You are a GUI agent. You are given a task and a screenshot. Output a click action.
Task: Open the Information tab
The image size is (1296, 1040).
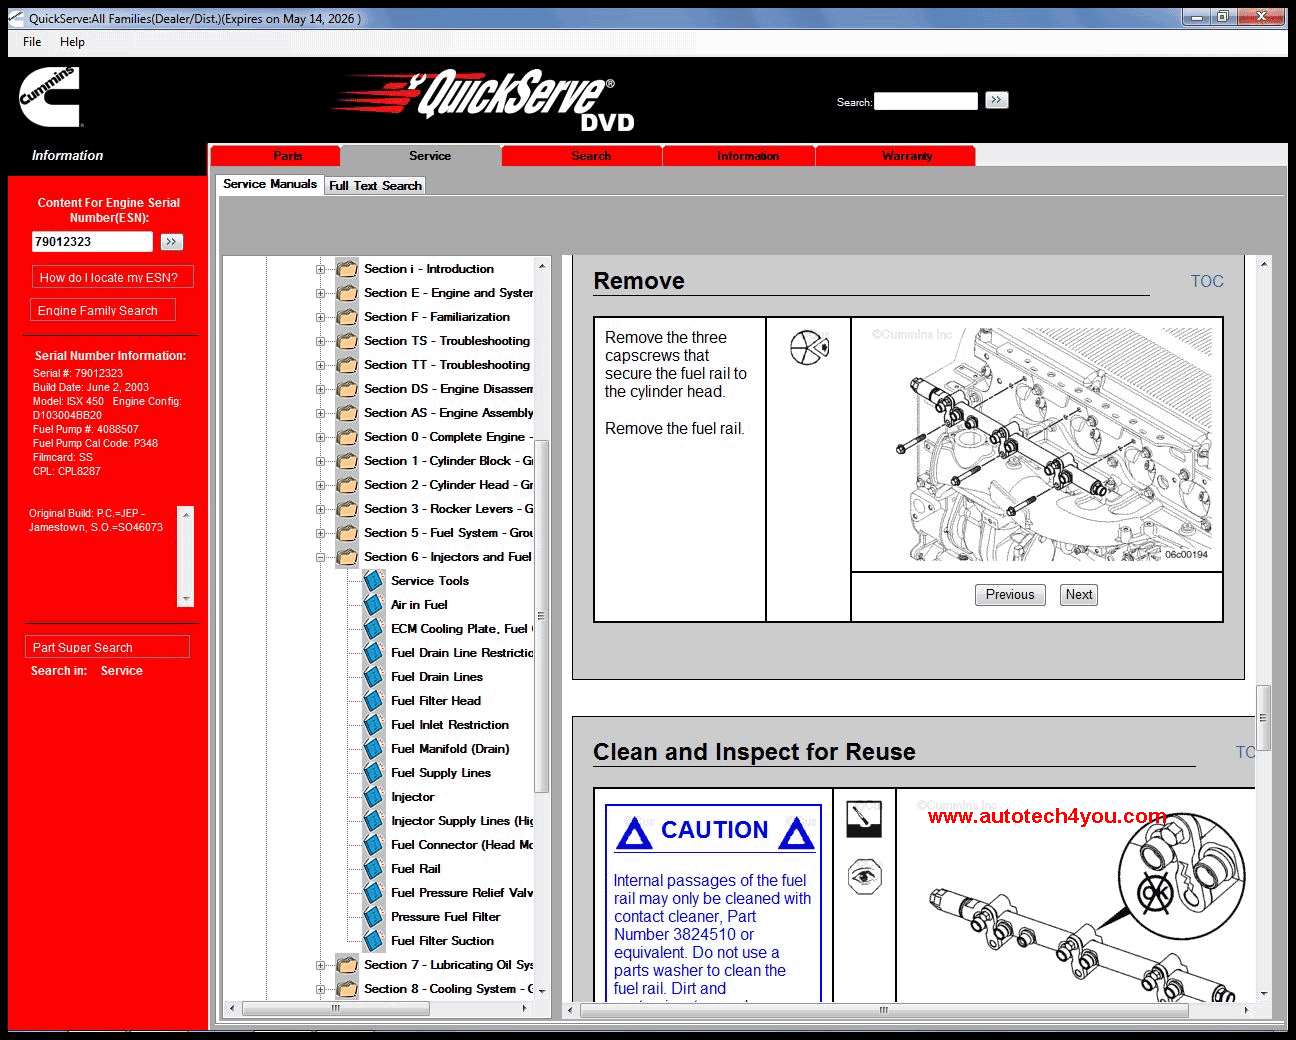click(x=739, y=156)
